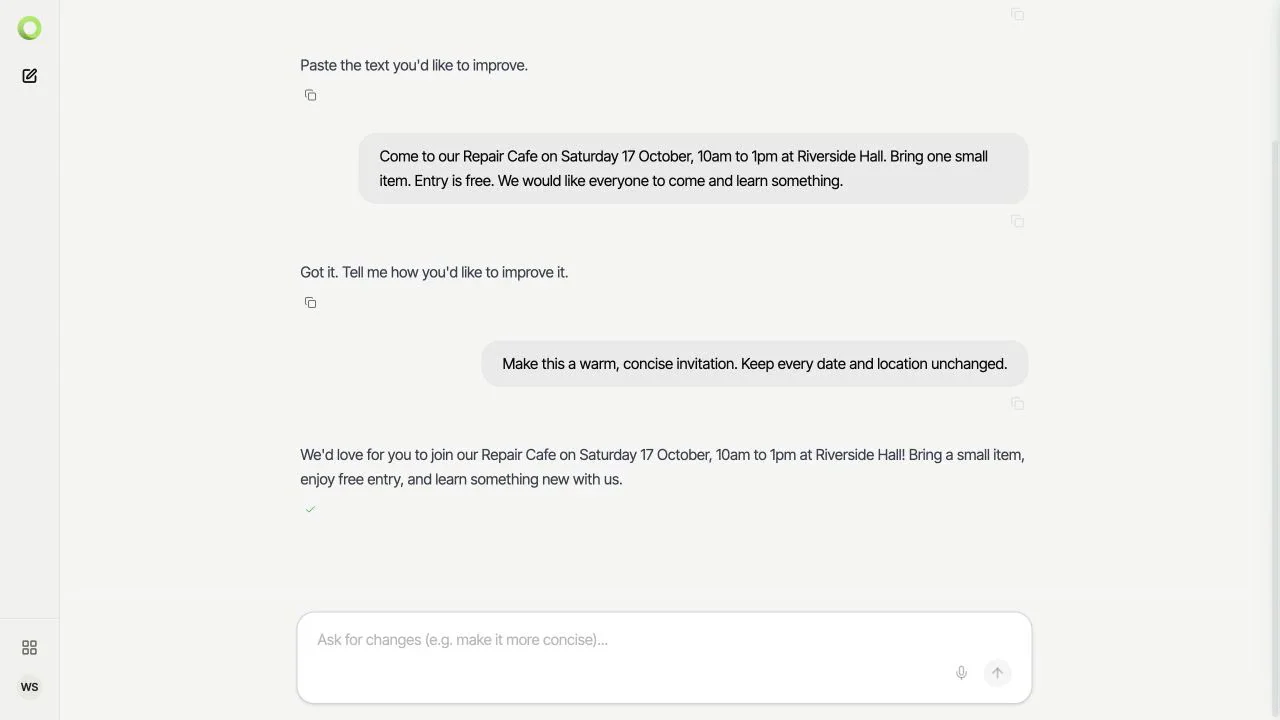Click the 'We'd love for you to join' response text
This screenshot has height=720, width=1280.
(662, 467)
